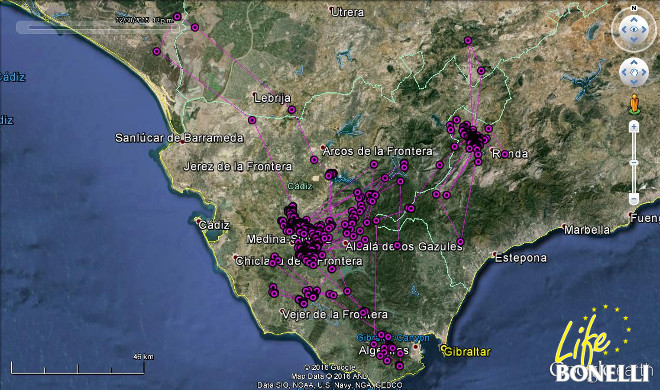Click the move-left arrow on the pan joystick
Screen dimensions: 660x390
[x=624, y=72]
